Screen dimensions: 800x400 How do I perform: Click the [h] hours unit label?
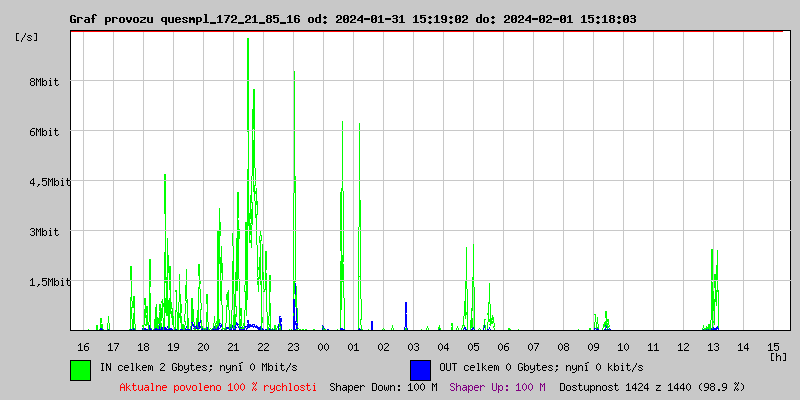(x=778, y=356)
